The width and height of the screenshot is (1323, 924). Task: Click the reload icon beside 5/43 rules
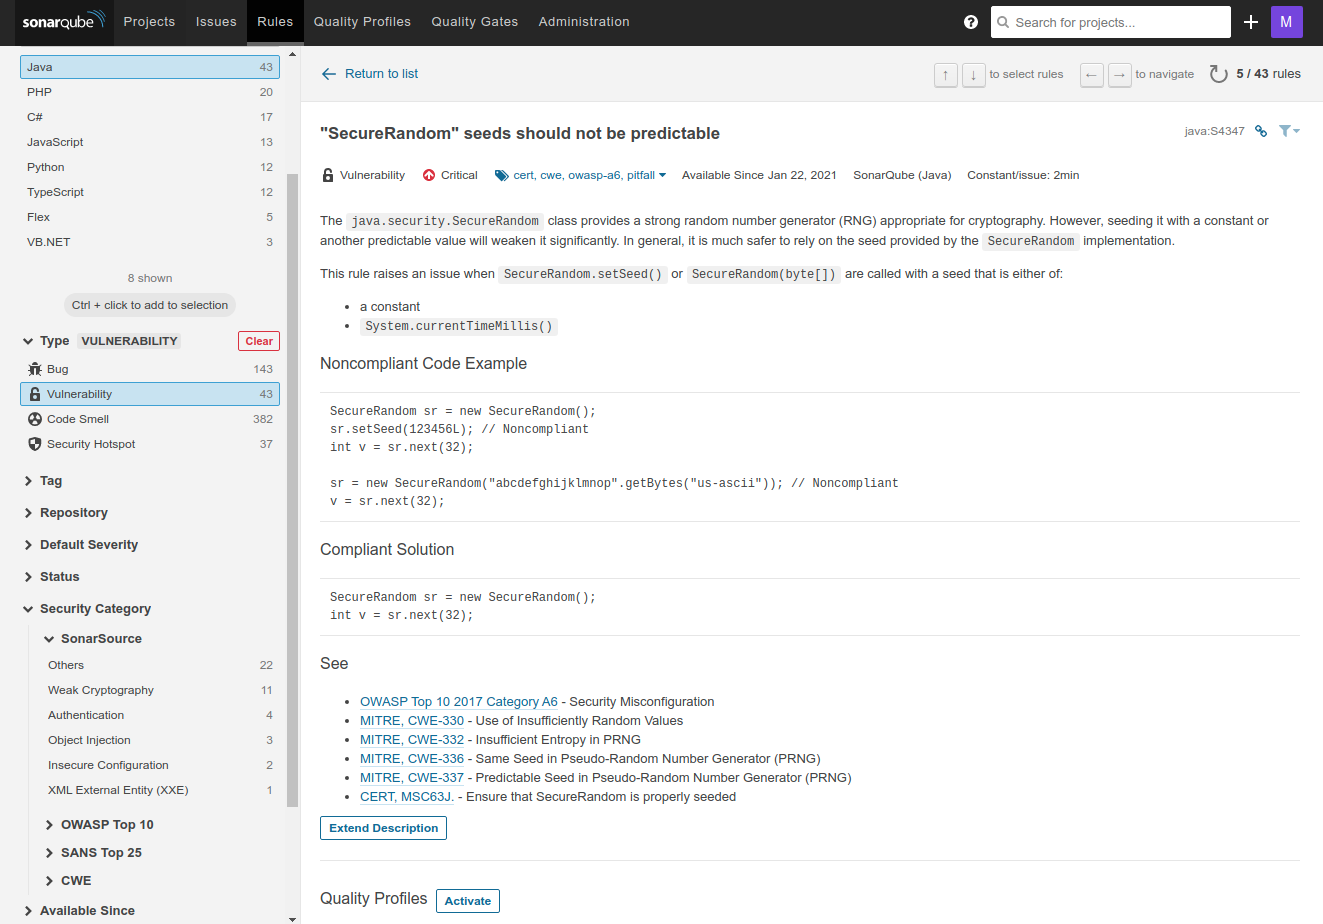click(x=1217, y=73)
